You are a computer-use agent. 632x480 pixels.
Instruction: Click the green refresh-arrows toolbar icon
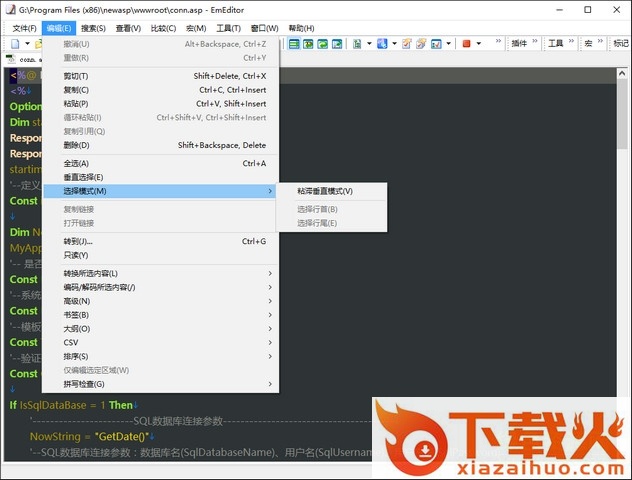322,44
